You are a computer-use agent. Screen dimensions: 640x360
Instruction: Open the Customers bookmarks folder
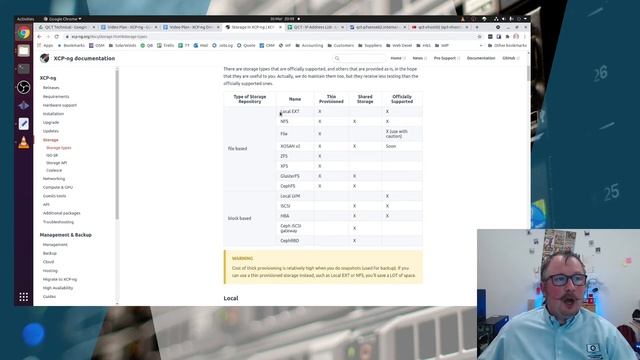(x=340, y=46)
